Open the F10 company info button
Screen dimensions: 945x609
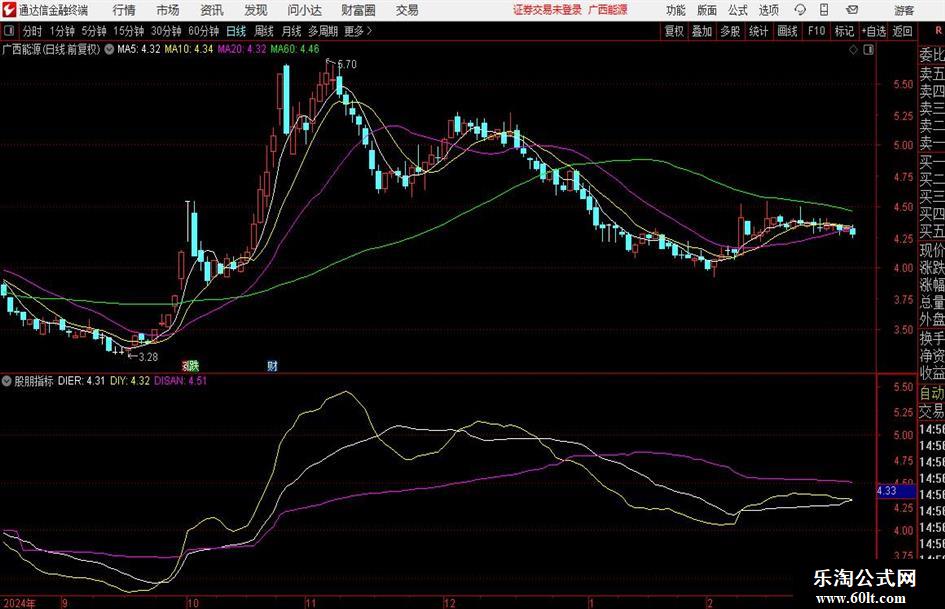coord(817,31)
